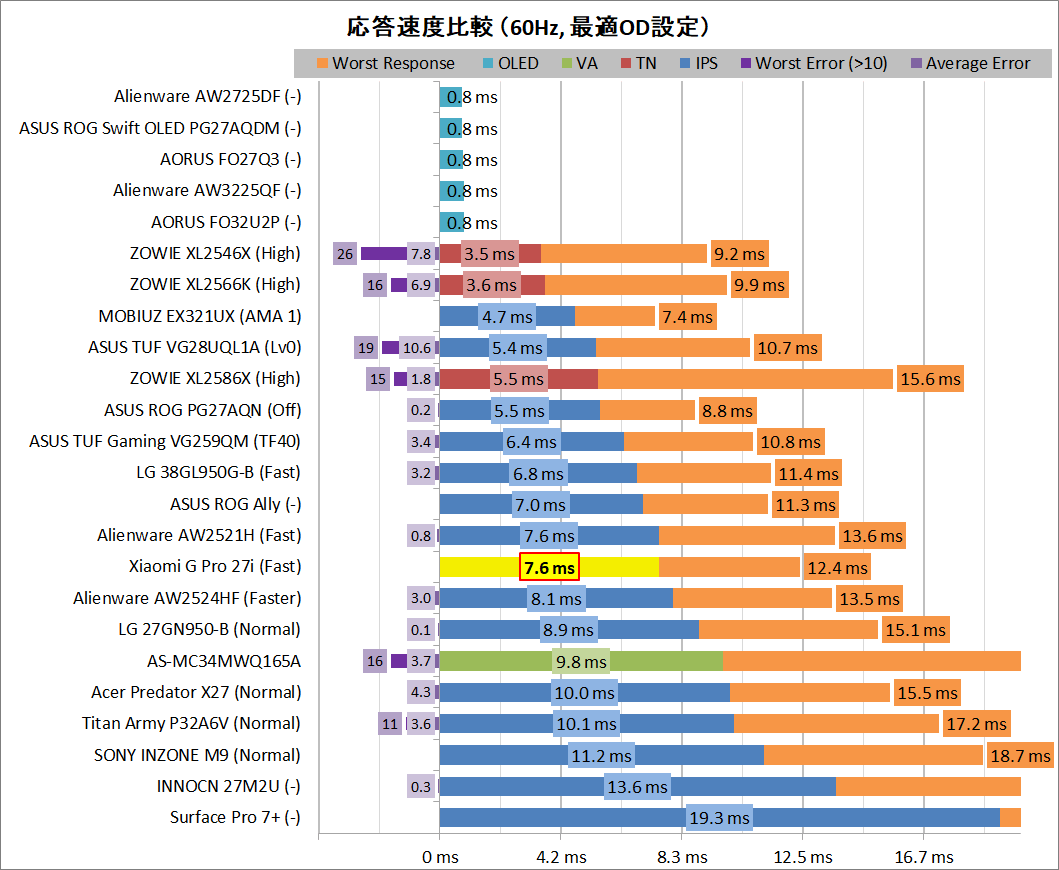Click the 16.7 ms axis label
Image resolution: width=1059 pixels, height=870 pixels.
click(x=924, y=857)
